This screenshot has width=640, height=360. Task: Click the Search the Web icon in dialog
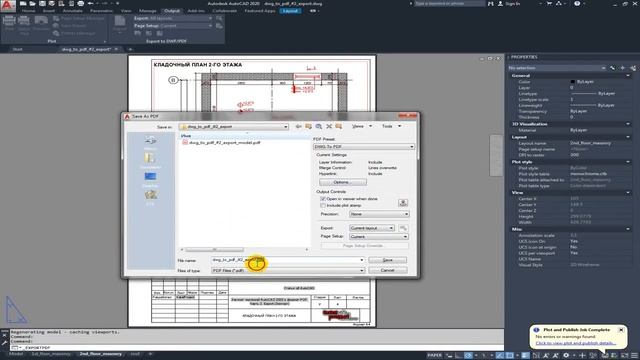[319, 127]
